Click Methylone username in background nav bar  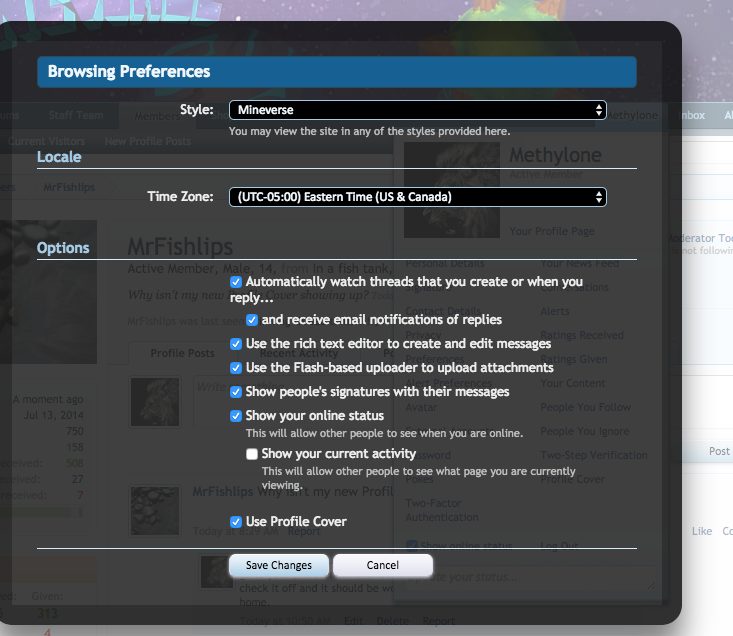(x=632, y=115)
